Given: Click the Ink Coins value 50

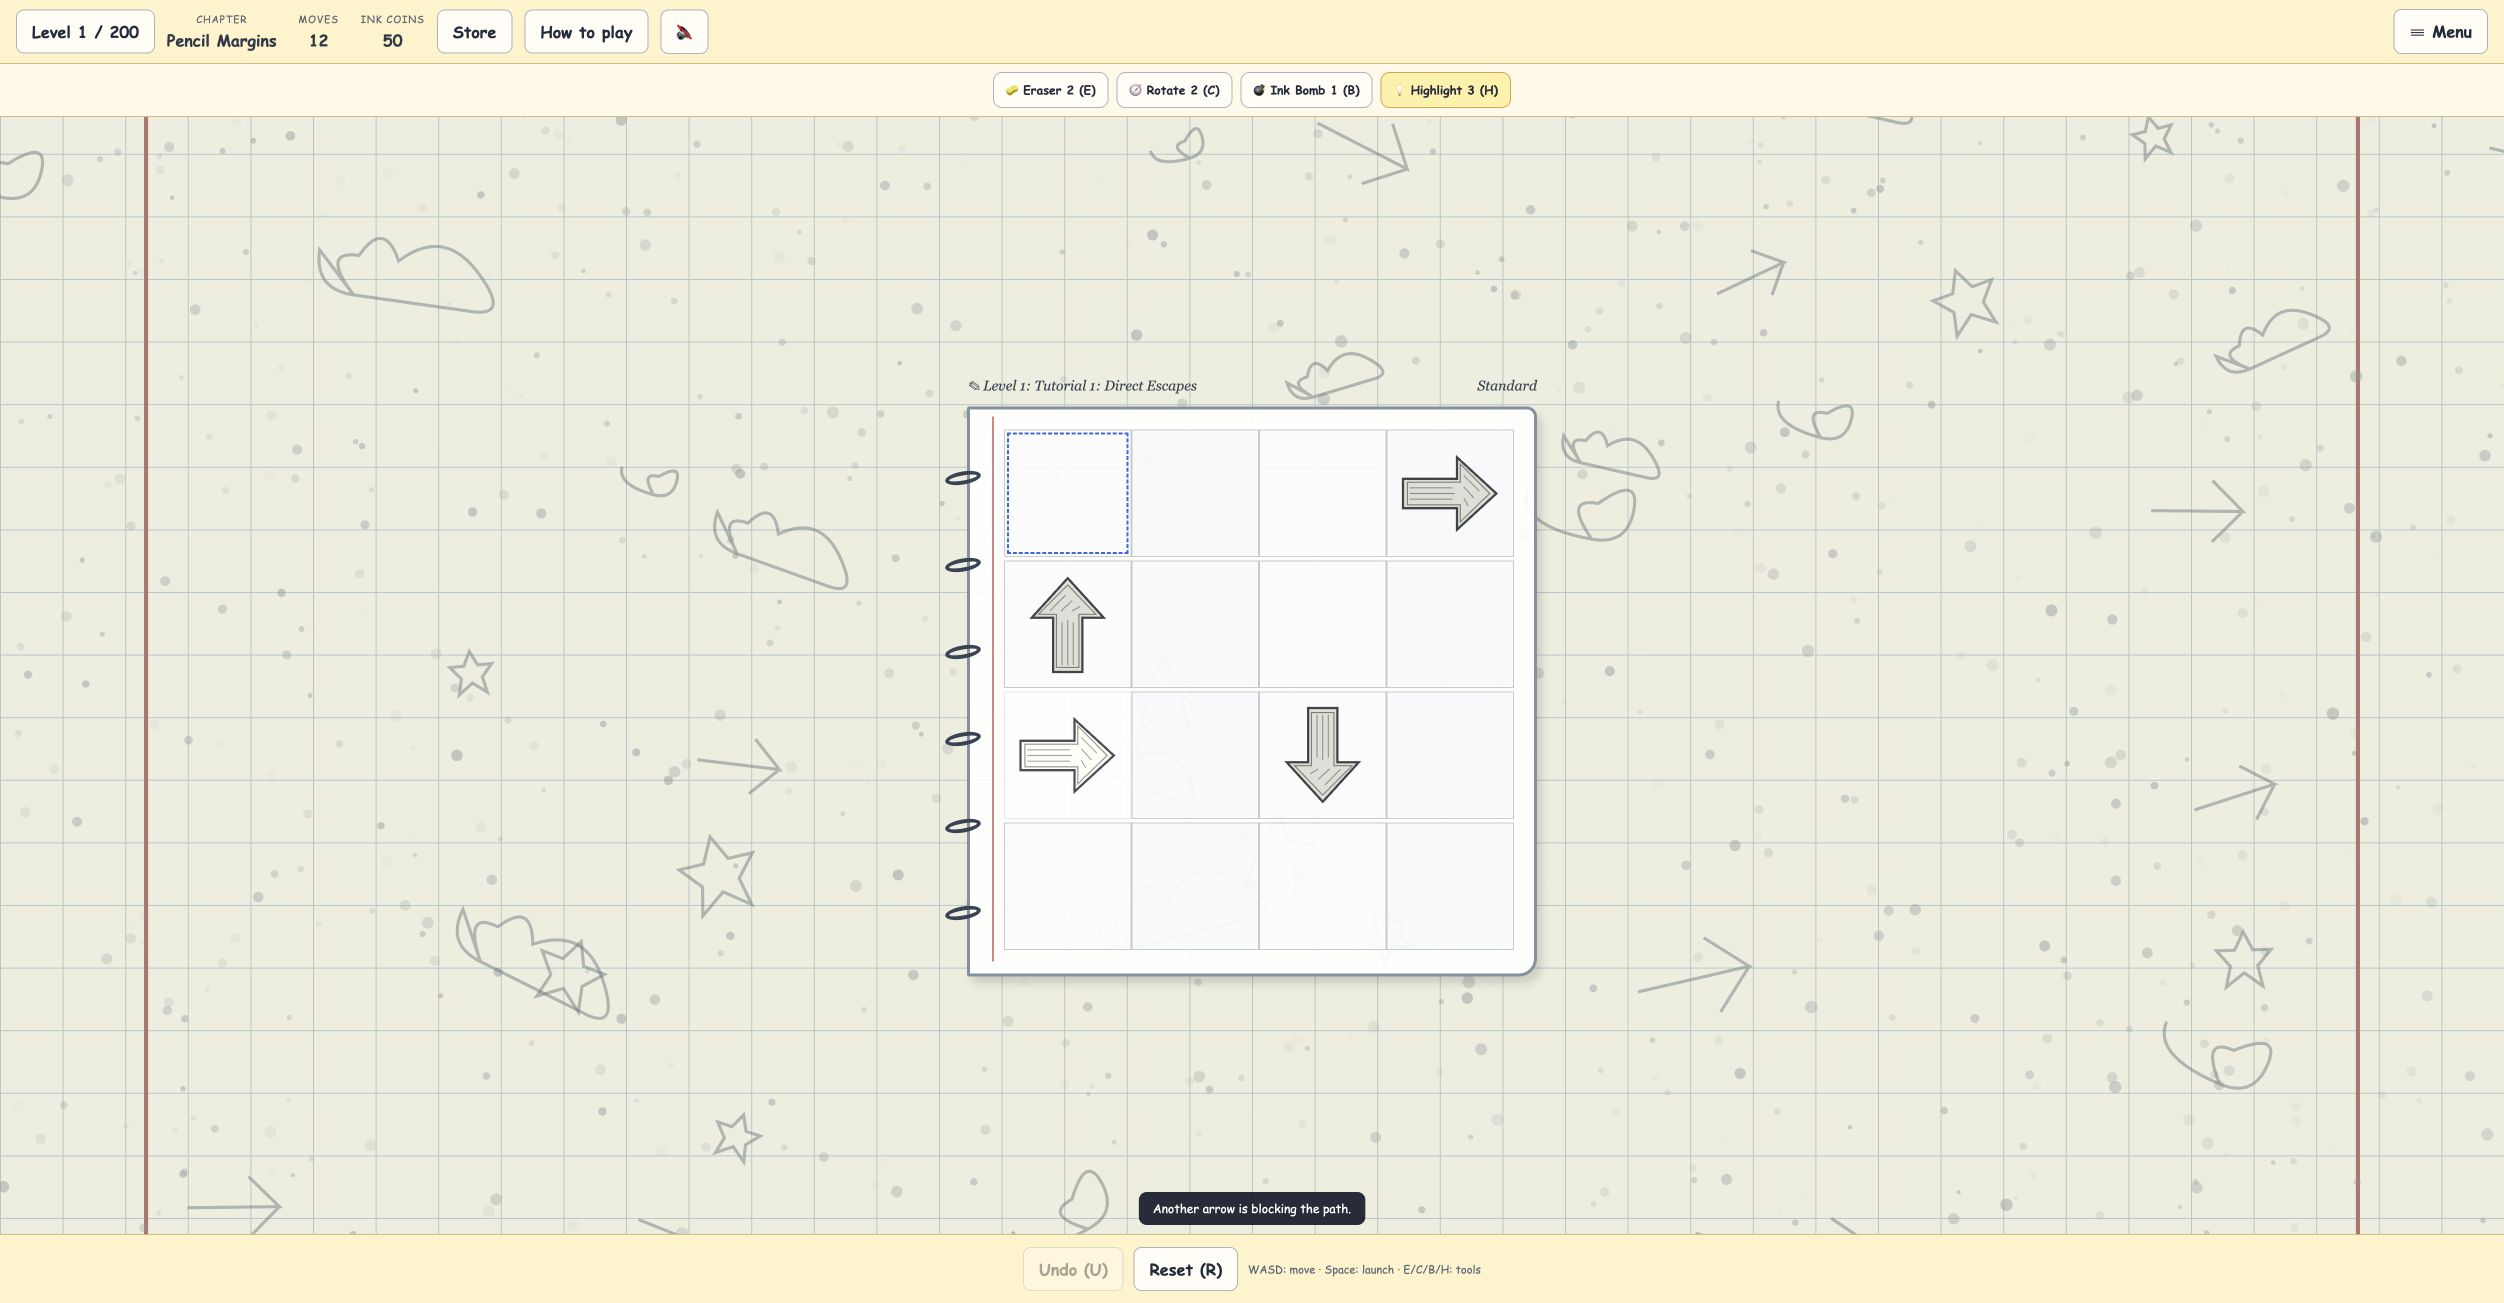Looking at the screenshot, I should pos(392,41).
